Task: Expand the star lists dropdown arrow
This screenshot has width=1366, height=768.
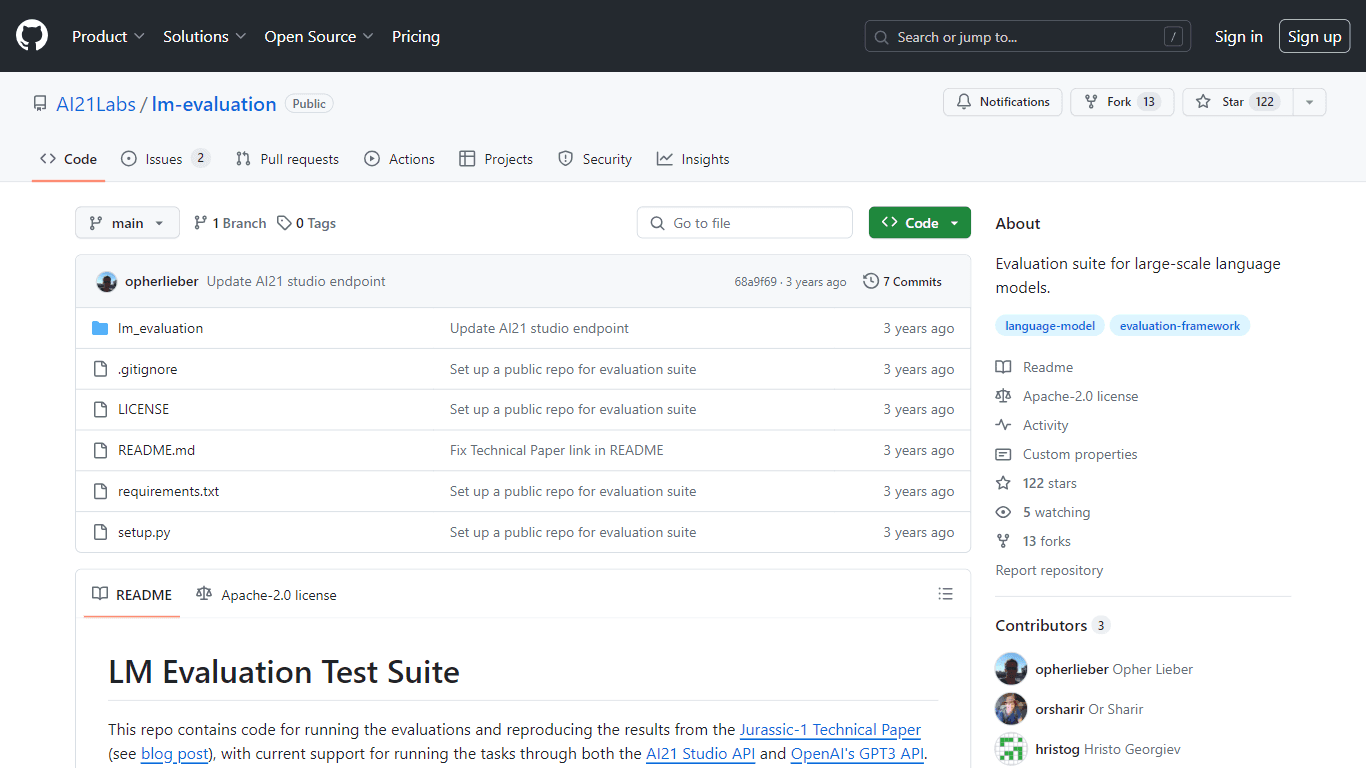Action: pos(1309,102)
